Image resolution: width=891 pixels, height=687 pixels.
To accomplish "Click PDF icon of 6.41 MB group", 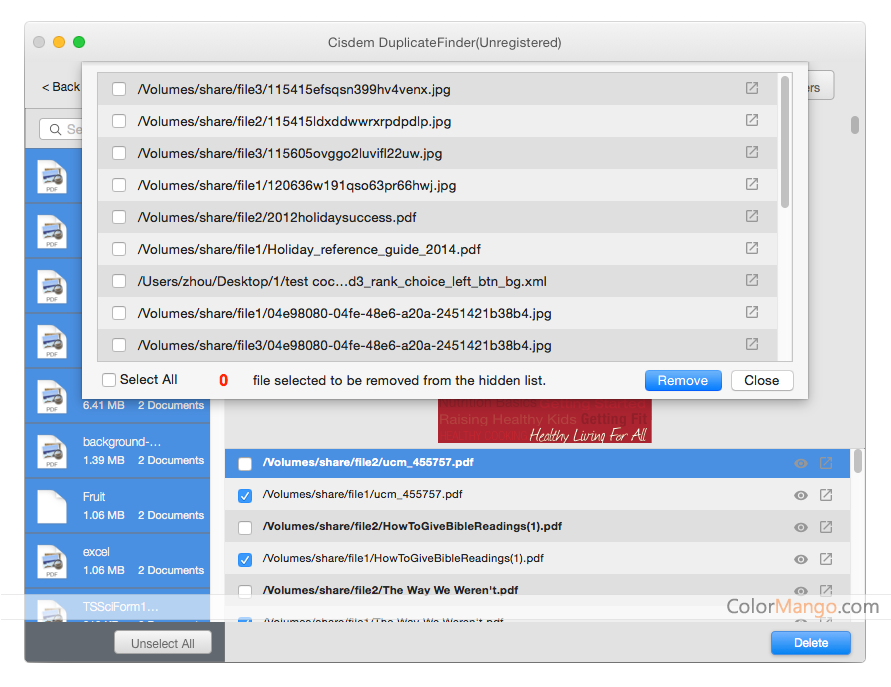I will (x=52, y=396).
